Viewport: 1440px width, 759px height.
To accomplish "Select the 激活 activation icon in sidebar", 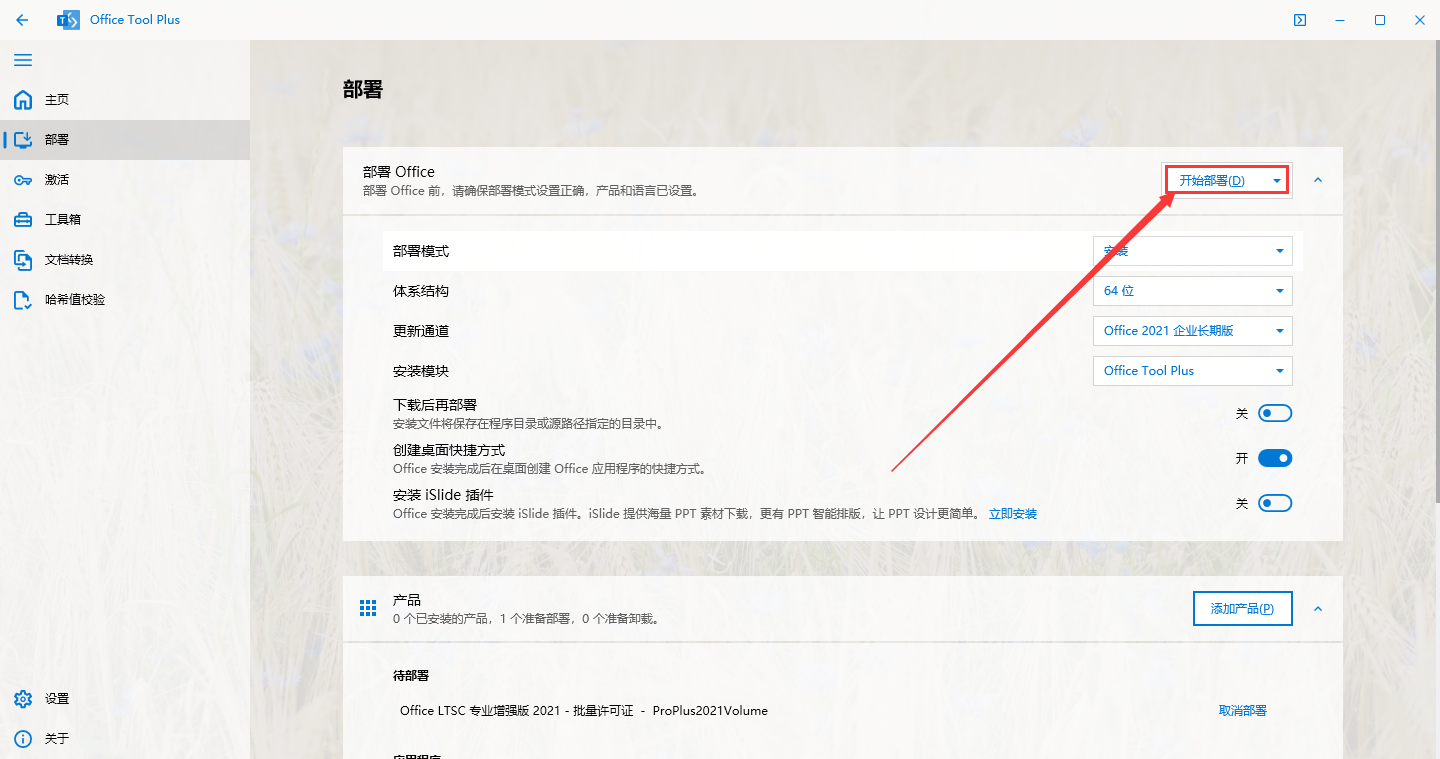I will 23,179.
